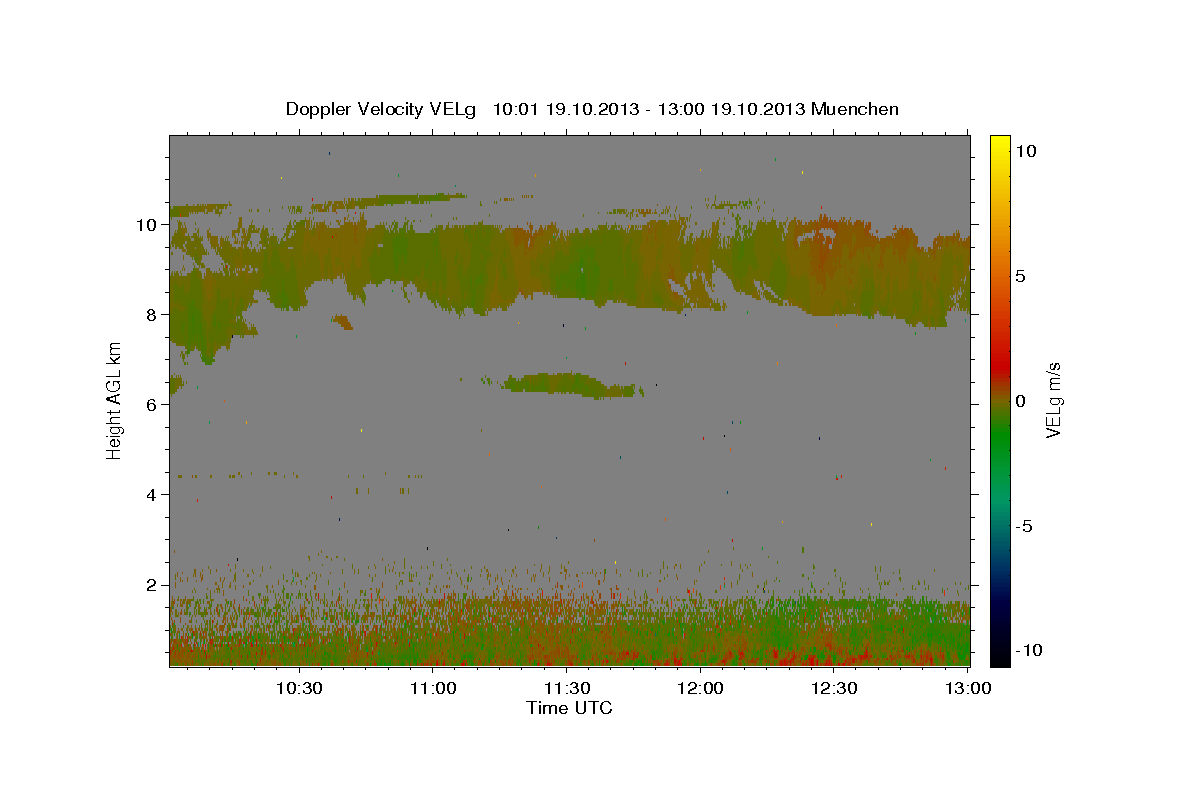This screenshot has width=1200, height=800.
Task: Select the 11:30 time tick label
Action: 566,688
